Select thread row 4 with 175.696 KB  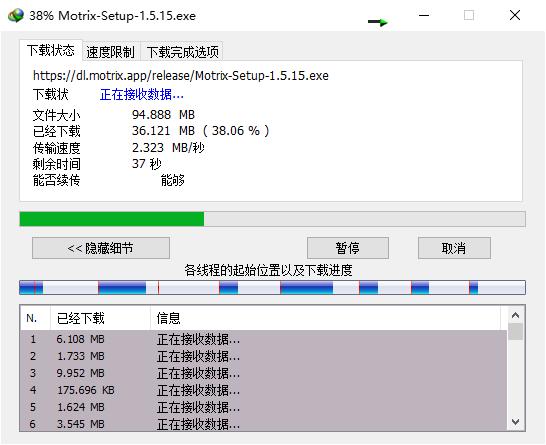tap(264, 390)
